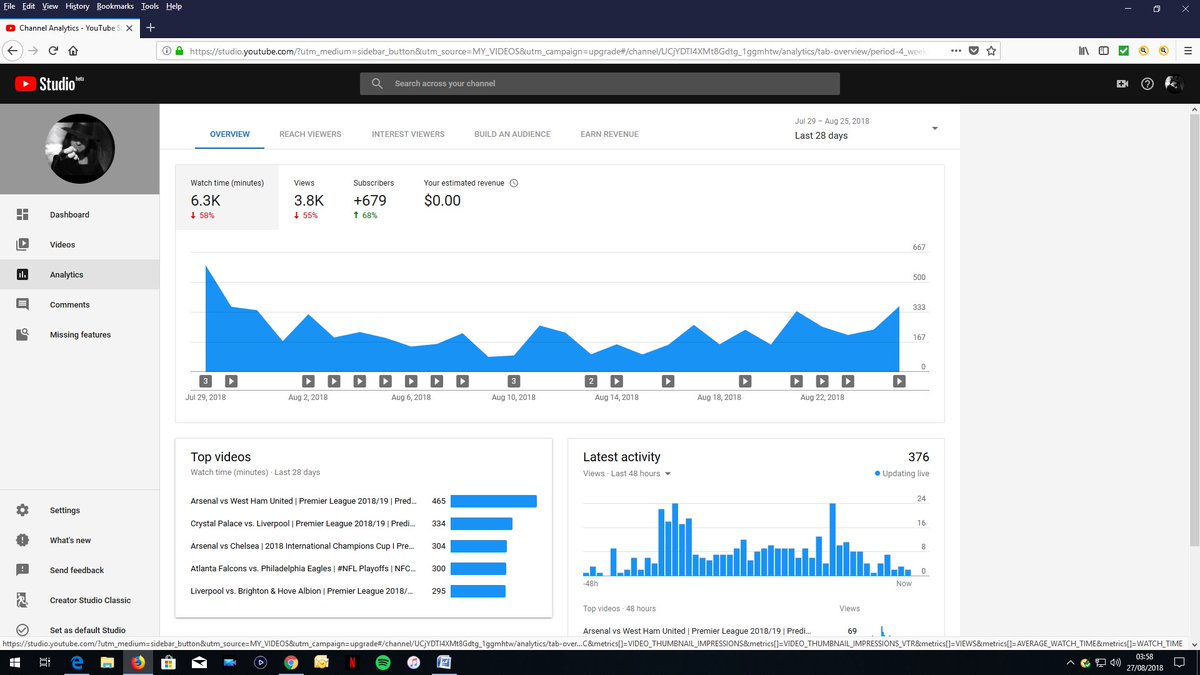Open the File menu
This screenshot has width=1200, height=675.
[10, 6]
